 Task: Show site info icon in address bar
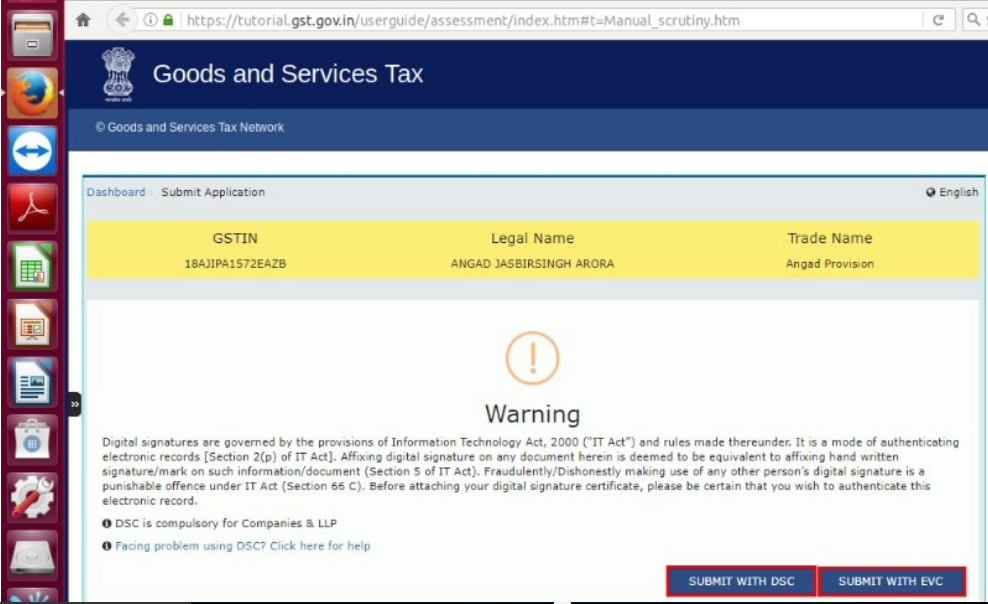point(151,20)
